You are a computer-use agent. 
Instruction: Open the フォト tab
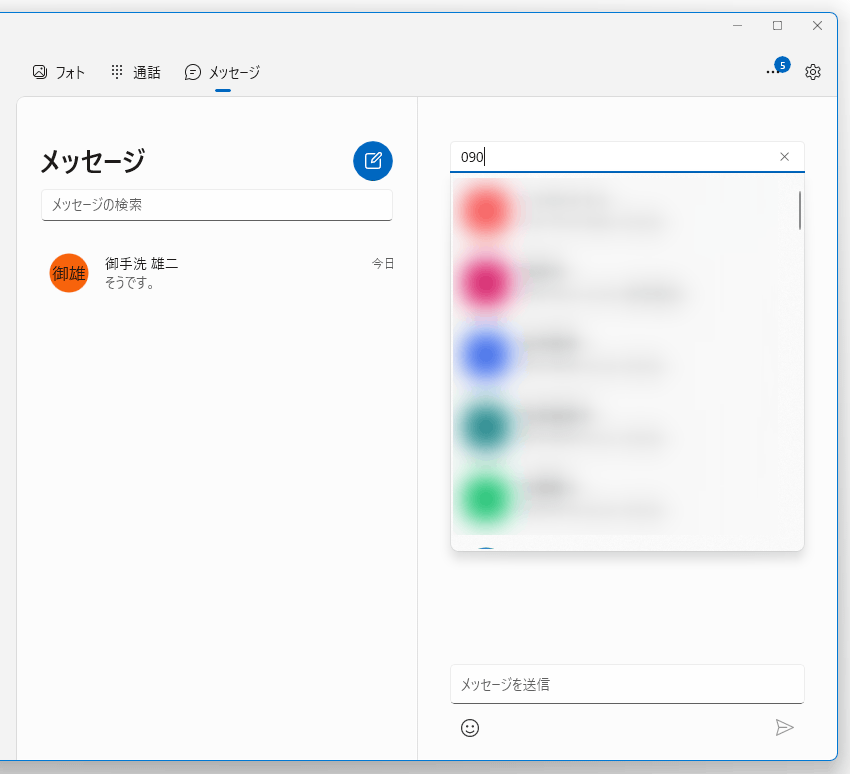(x=59, y=72)
